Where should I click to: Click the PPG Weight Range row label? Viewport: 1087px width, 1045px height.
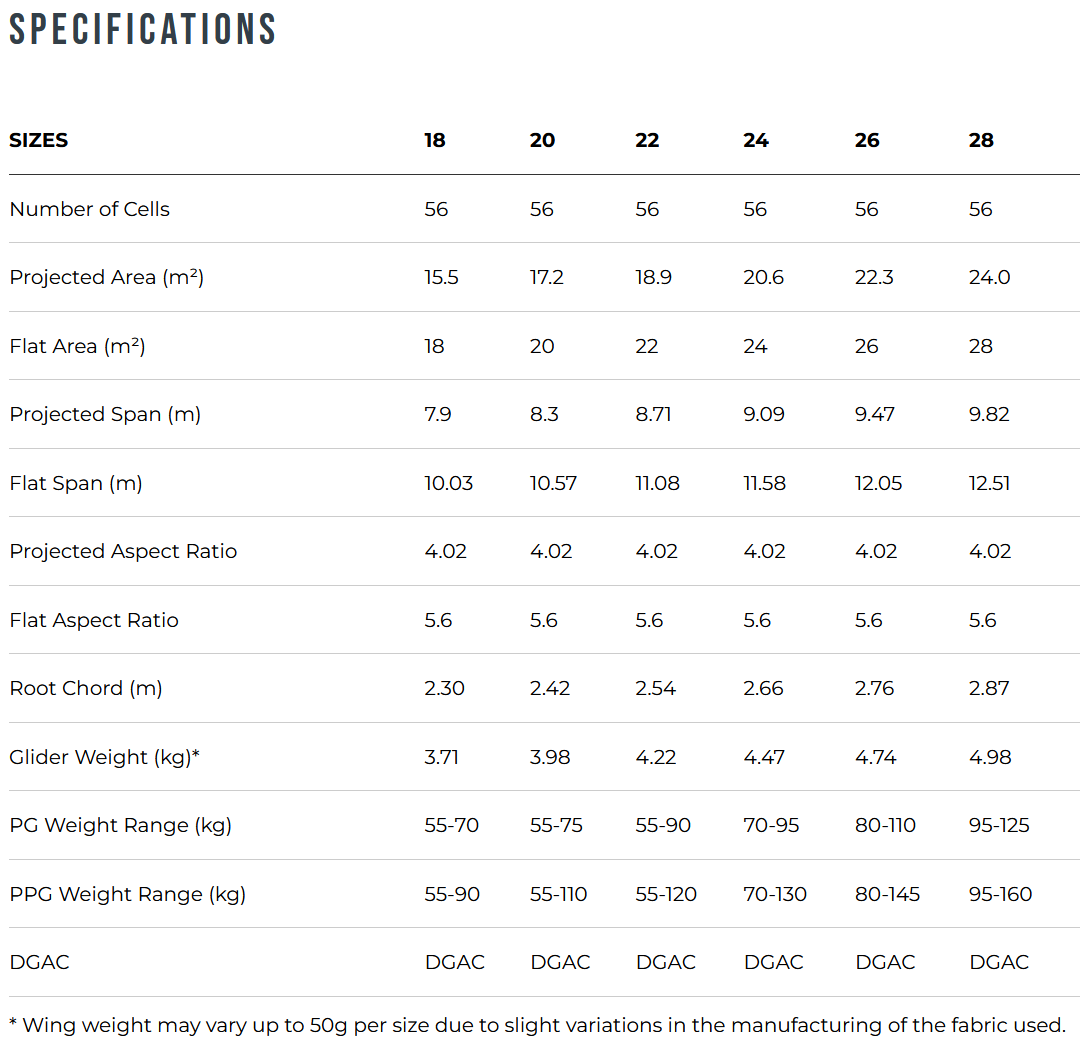tap(127, 894)
